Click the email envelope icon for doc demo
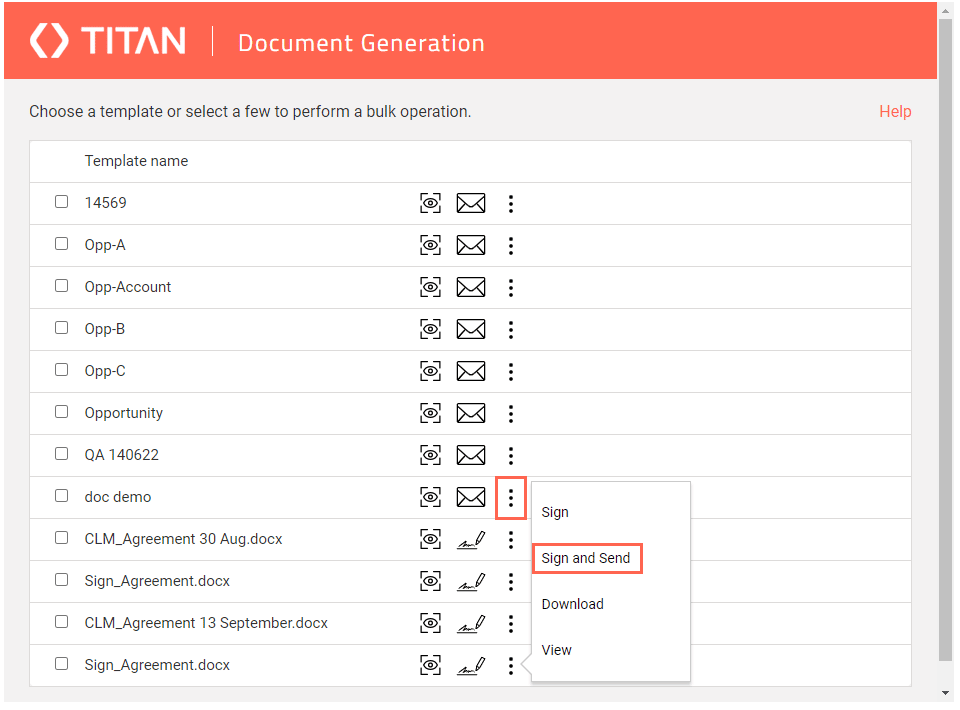This screenshot has width=960, height=710. tap(471, 498)
